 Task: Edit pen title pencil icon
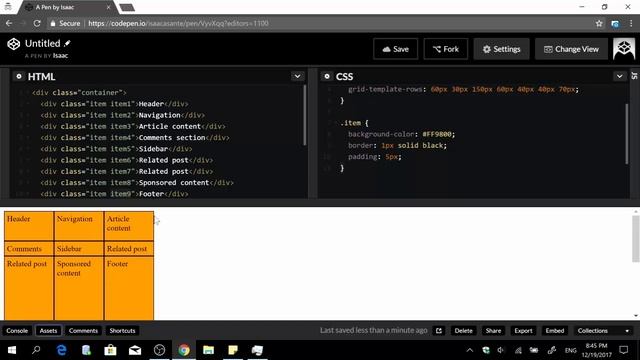tap(67, 43)
